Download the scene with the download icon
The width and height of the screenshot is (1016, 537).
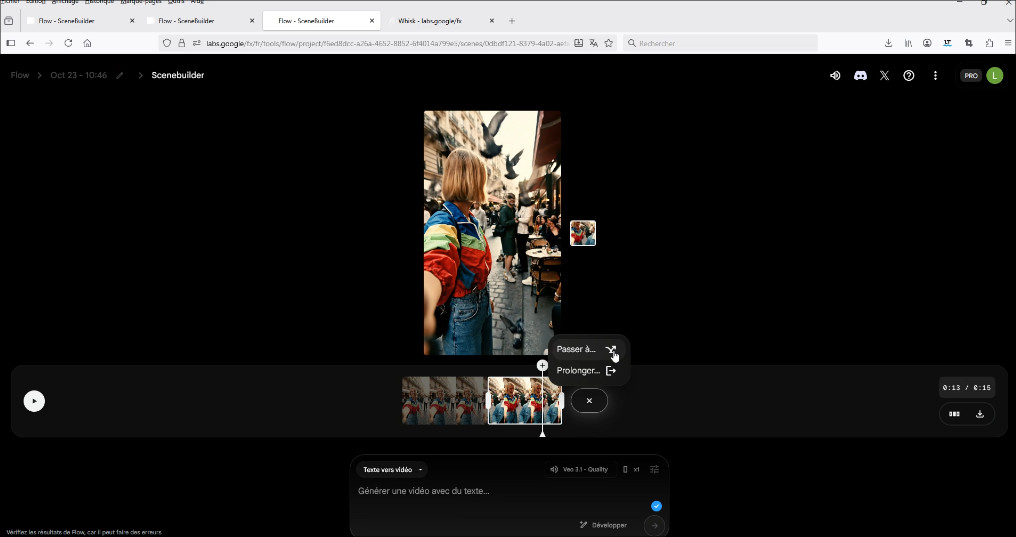pyautogui.click(x=980, y=414)
